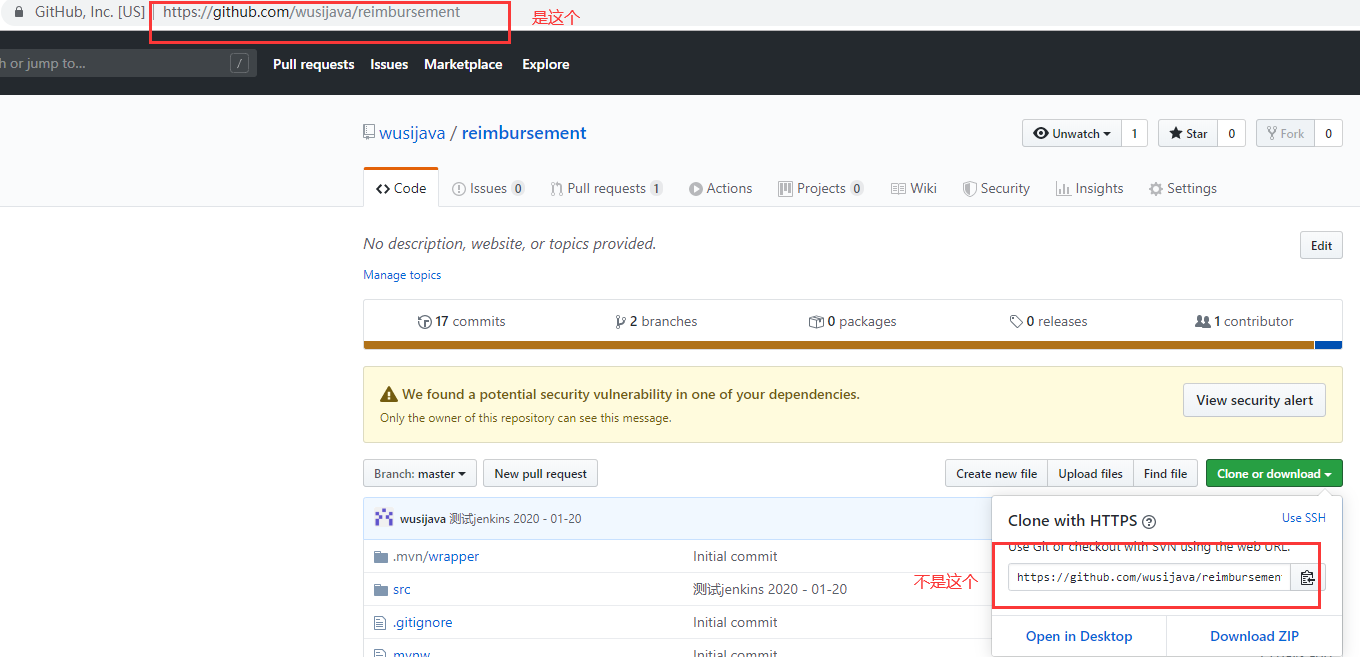1360x657 pixels.
Task: Open the Wiki tab
Action: coord(914,188)
